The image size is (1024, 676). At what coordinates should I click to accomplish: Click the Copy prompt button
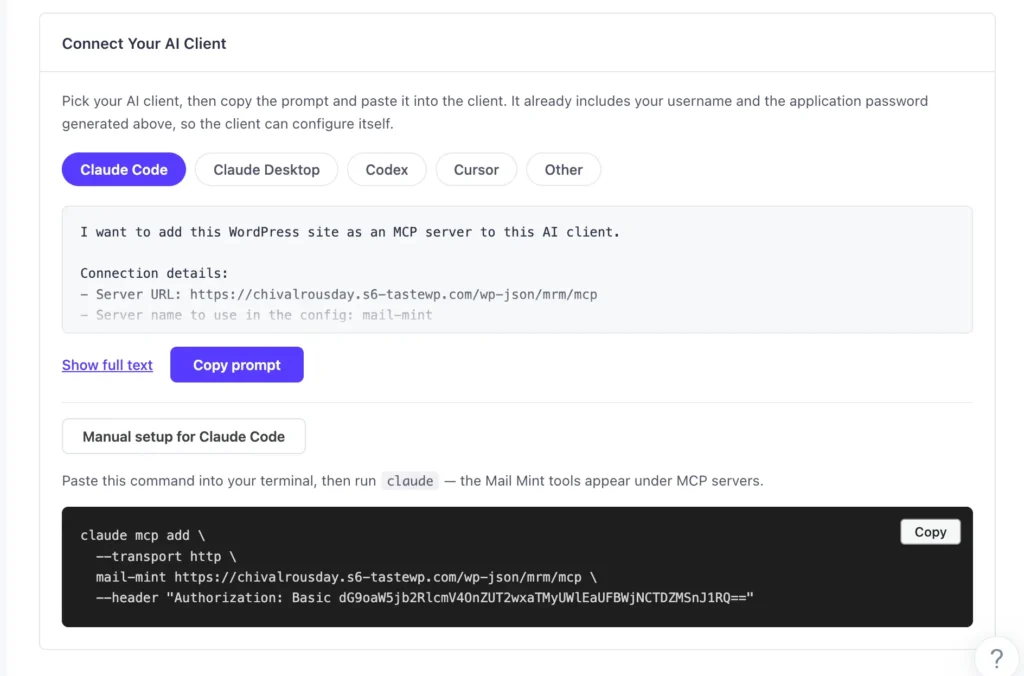pos(236,364)
